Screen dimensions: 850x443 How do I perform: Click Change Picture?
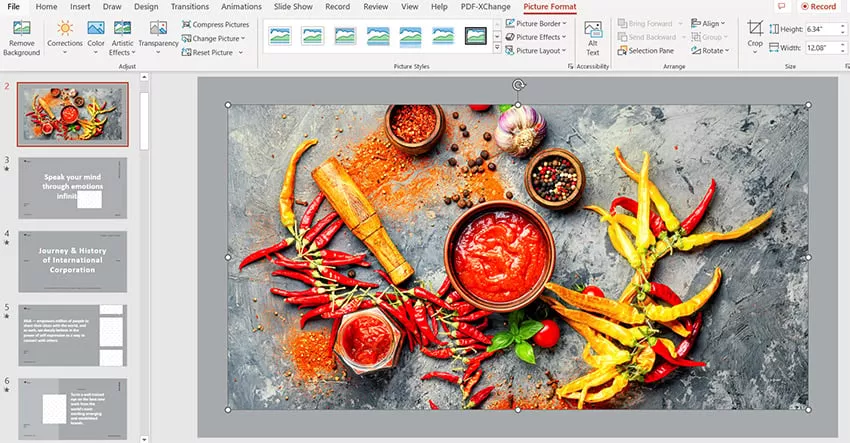click(213, 38)
